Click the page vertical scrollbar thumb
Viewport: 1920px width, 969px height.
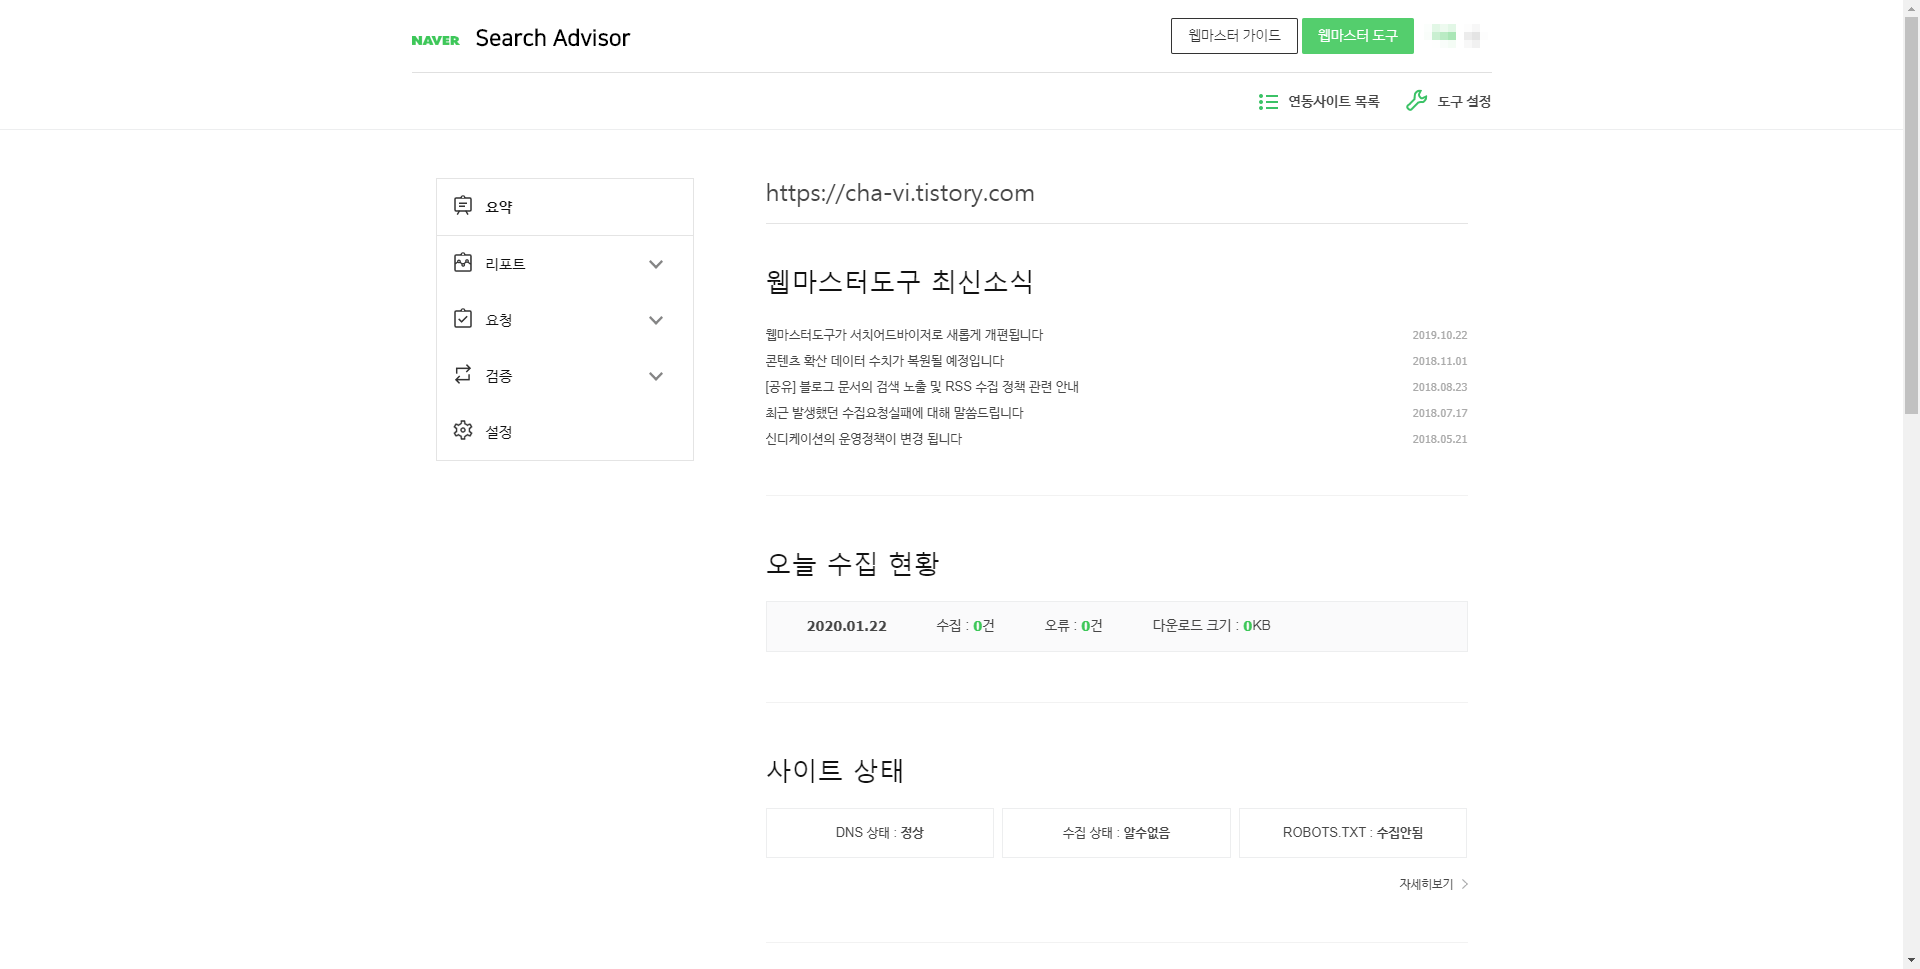pyautogui.click(x=1911, y=216)
